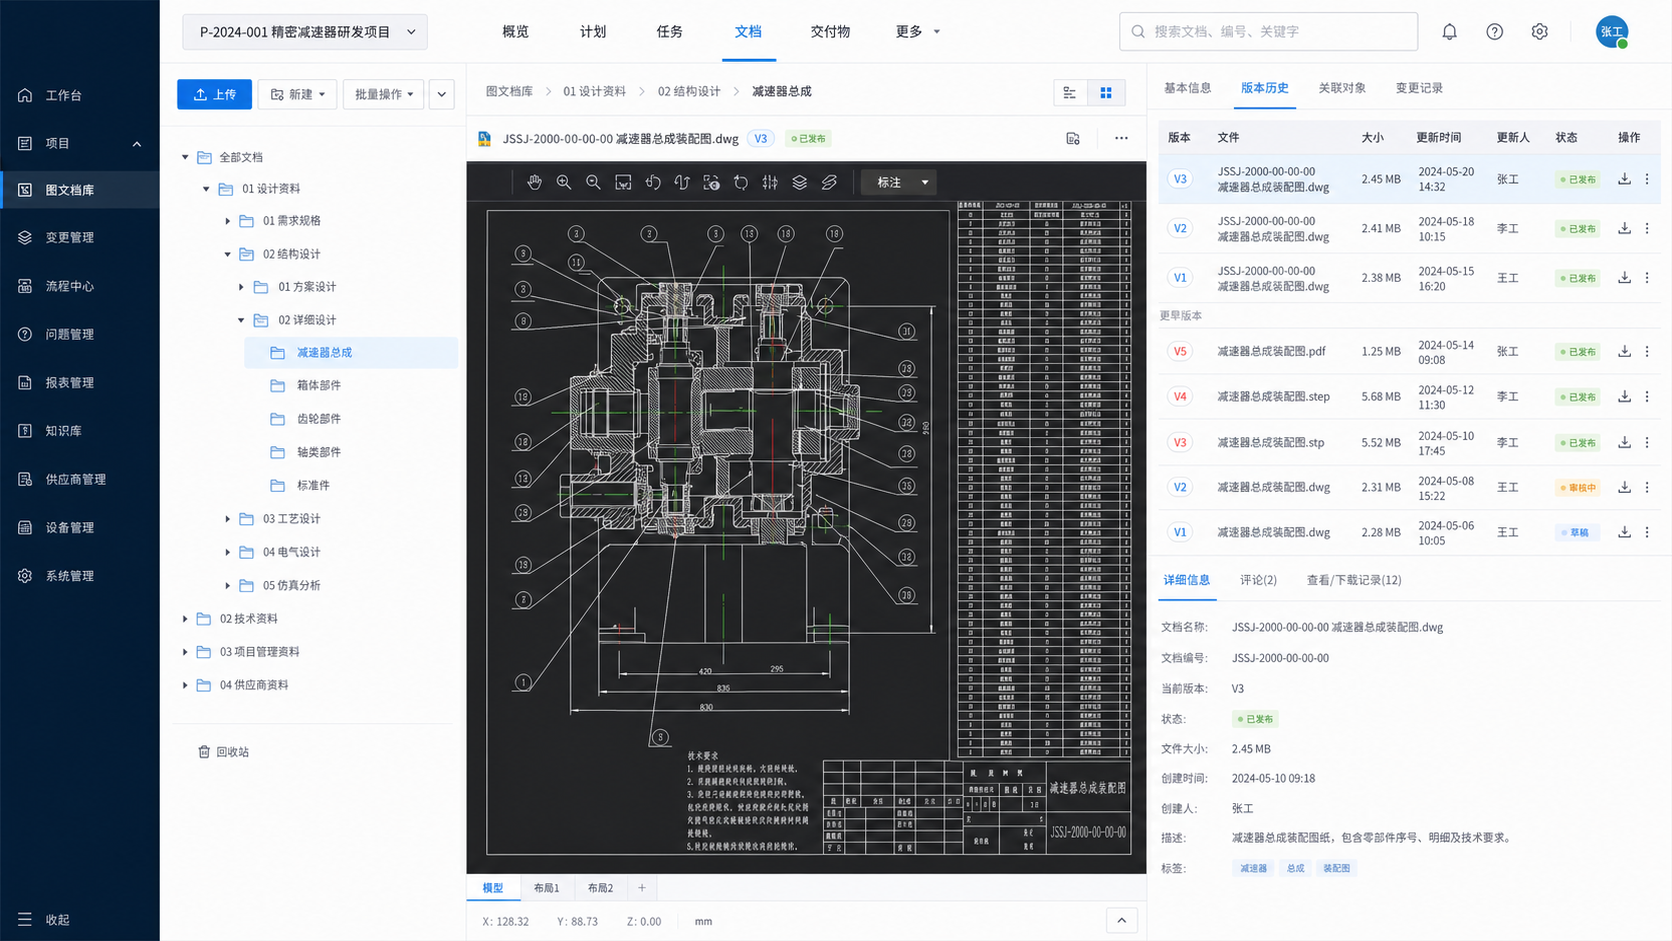1672x941 pixels.
Task: Open notifications bell
Action: pyautogui.click(x=1449, y=32)
